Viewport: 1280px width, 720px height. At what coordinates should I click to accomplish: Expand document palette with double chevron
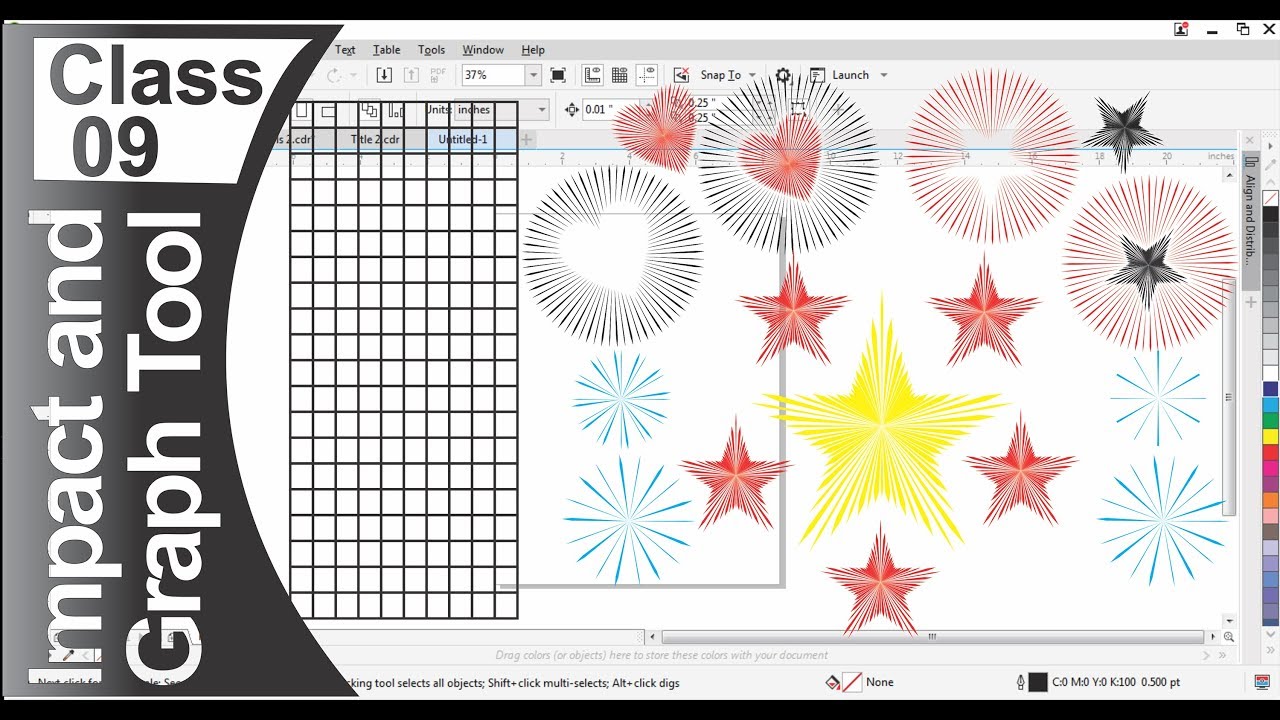coord(1222,656)
